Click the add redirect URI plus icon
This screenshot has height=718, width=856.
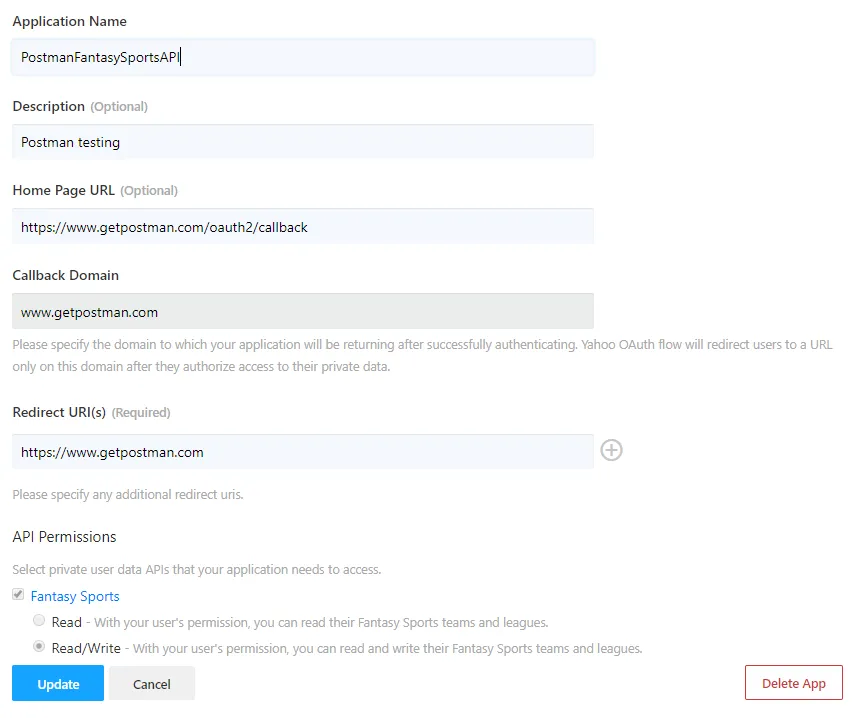(x=611, y=450)
